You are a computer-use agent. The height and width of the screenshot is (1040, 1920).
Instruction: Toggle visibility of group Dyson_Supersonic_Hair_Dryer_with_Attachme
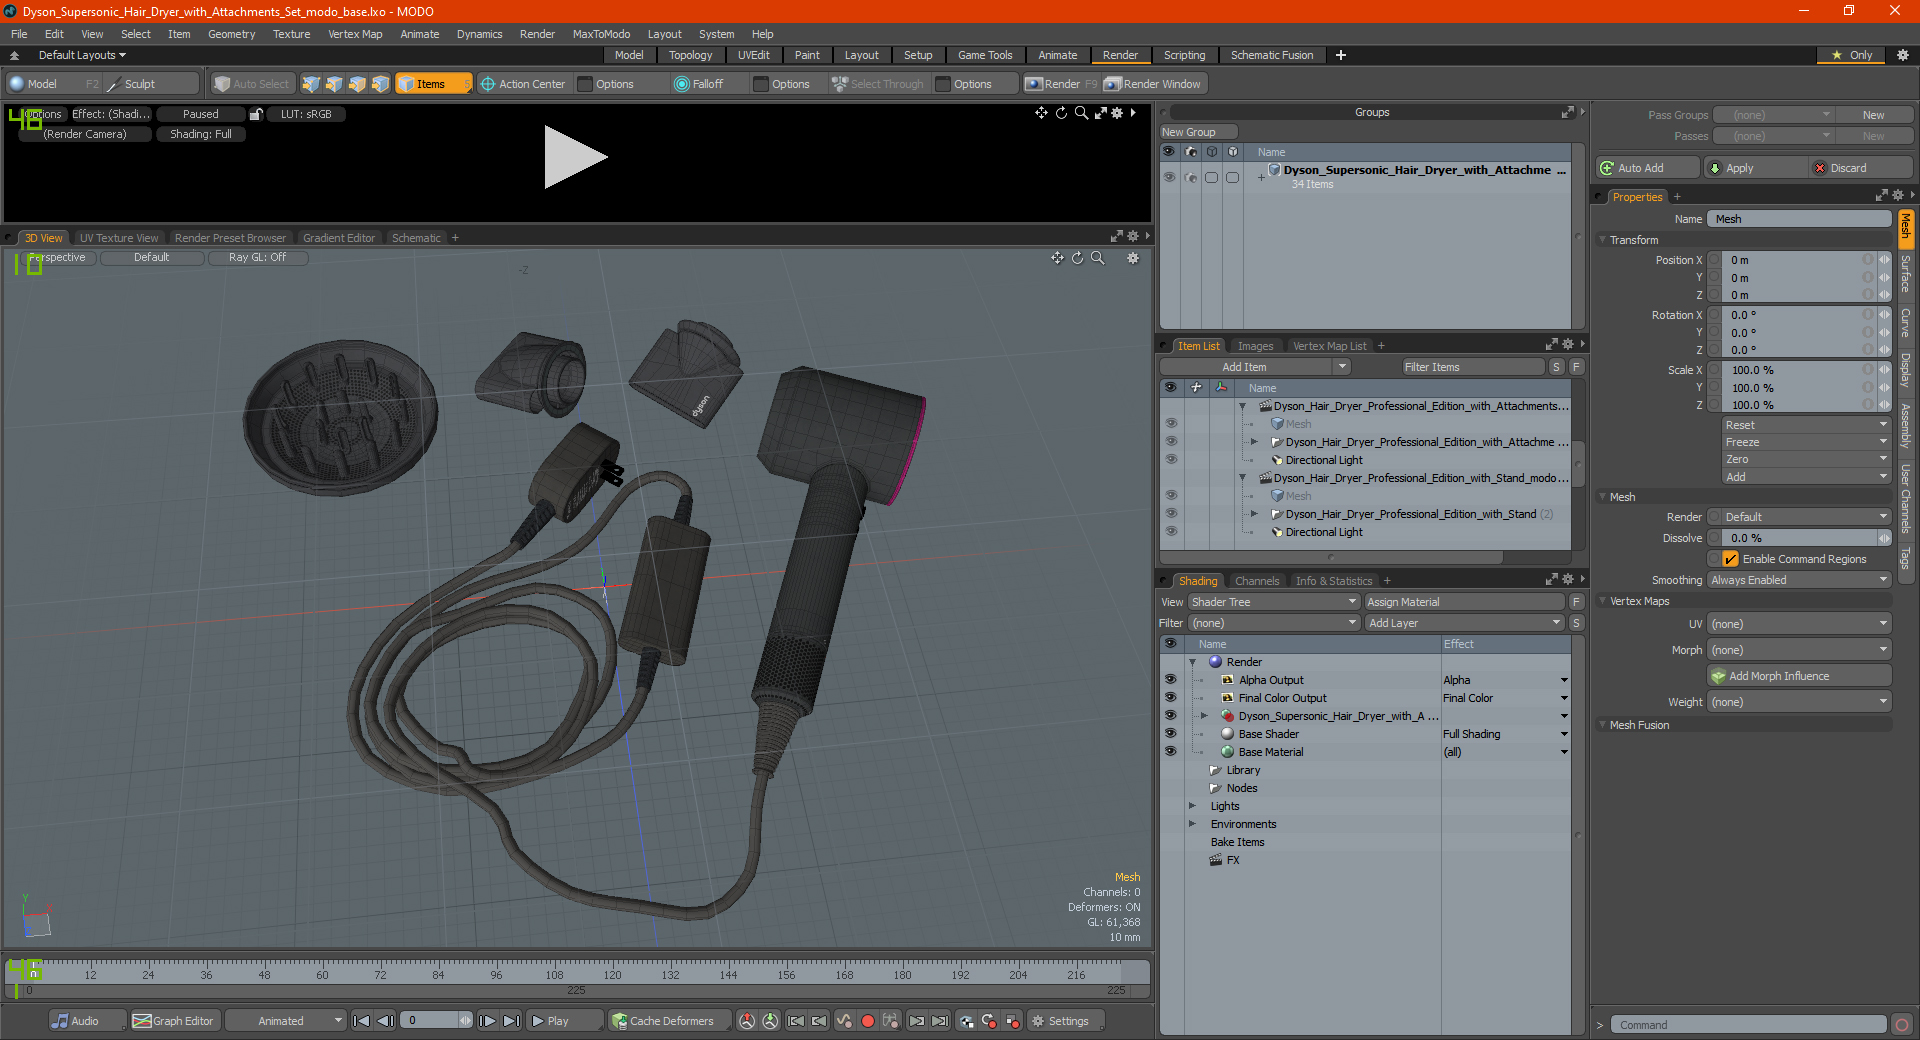pyautogui.click(x=1169, y=177)
